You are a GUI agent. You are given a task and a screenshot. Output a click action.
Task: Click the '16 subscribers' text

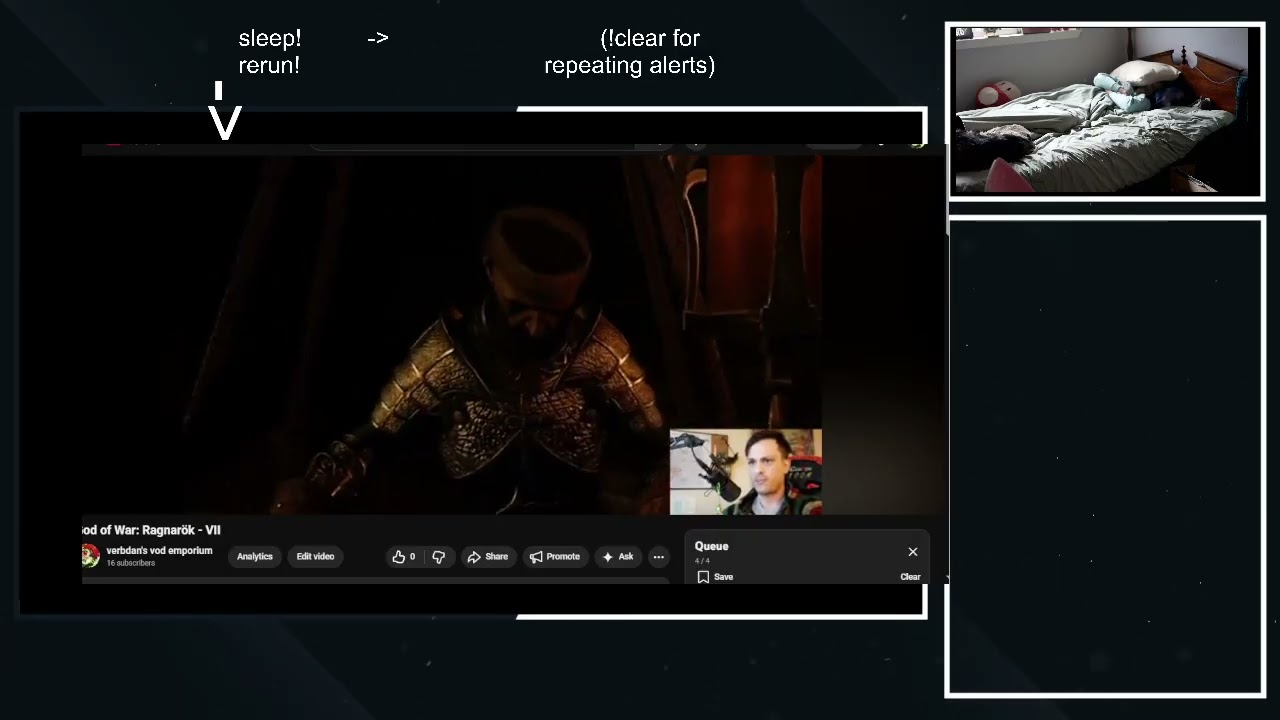coord(131,563)
